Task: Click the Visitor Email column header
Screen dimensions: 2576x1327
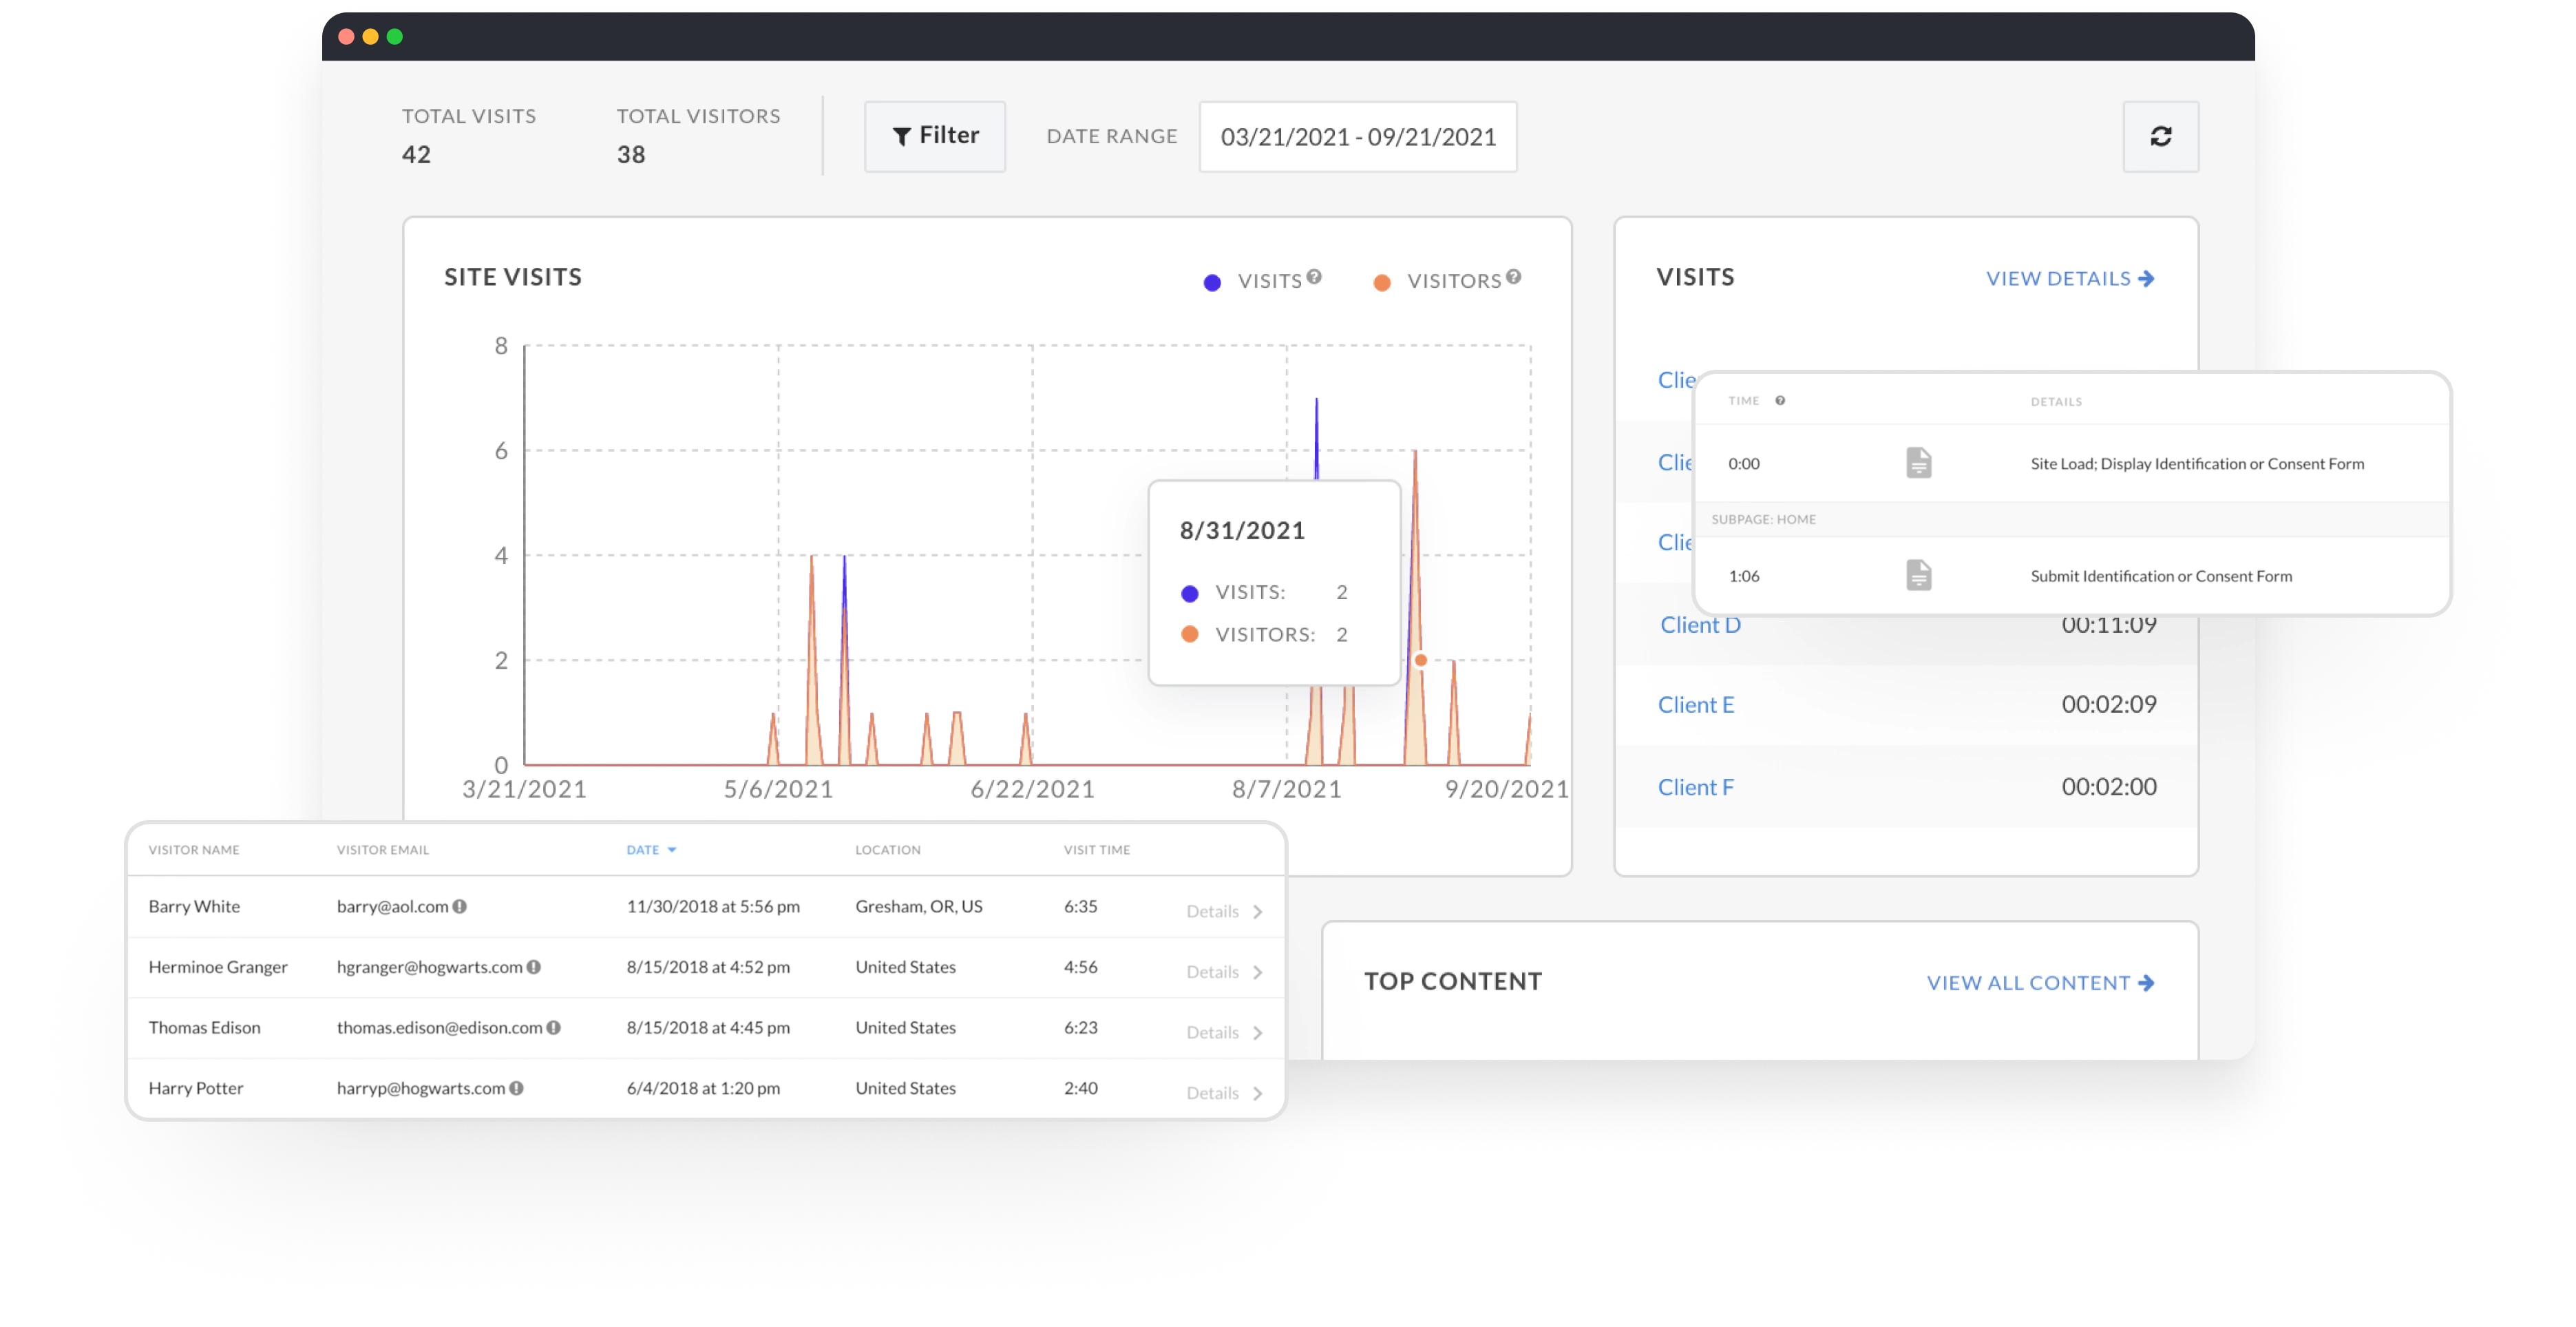Action: [x=383, y=850]
